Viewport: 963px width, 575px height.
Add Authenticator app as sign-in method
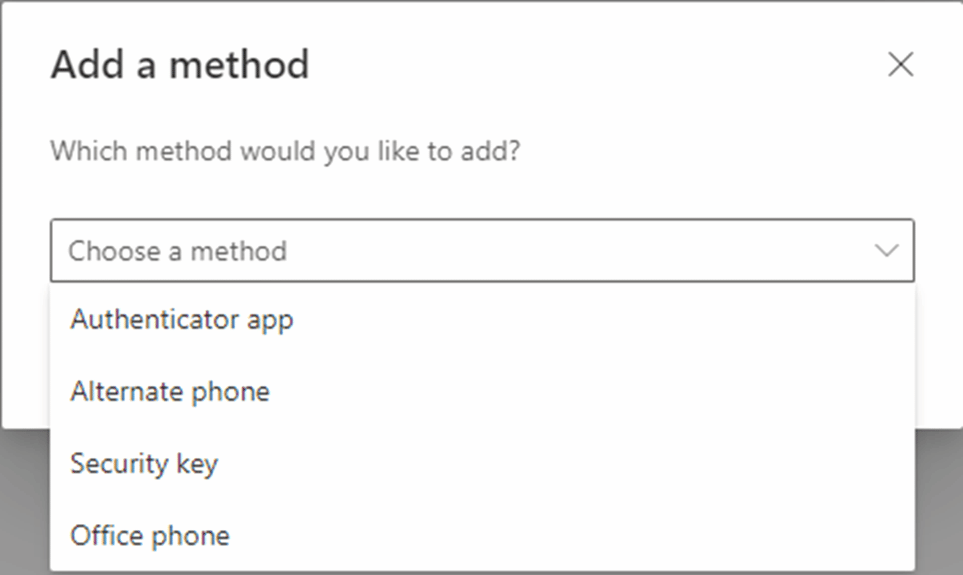(181, 320)
